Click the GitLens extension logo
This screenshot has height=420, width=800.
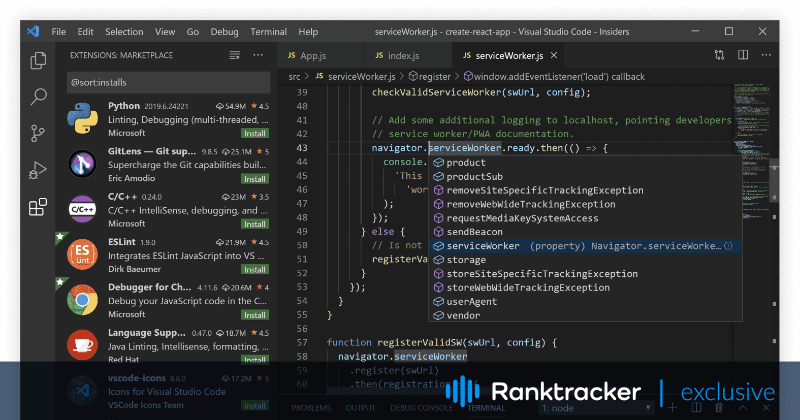(x=82, y=164)
